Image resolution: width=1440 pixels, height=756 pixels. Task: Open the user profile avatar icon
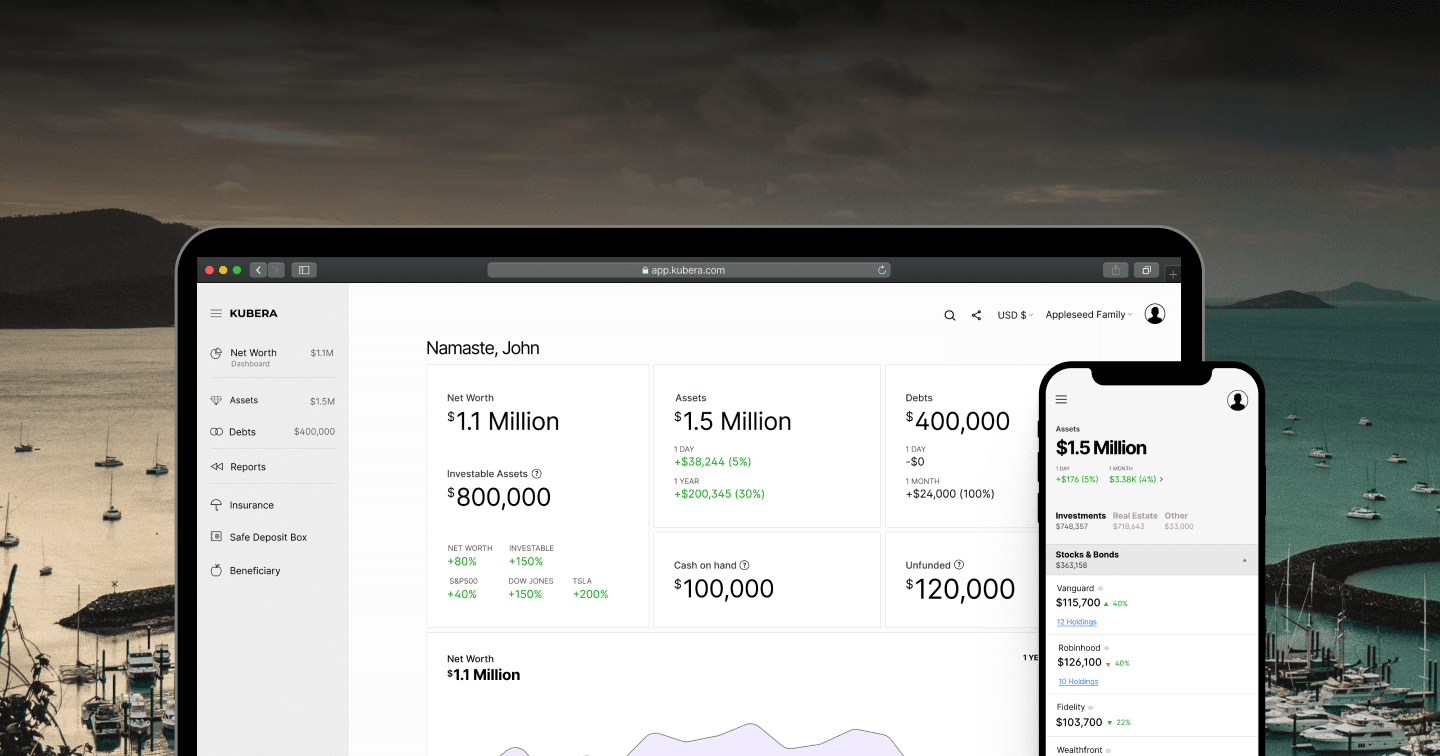[x=1155, y=314]
